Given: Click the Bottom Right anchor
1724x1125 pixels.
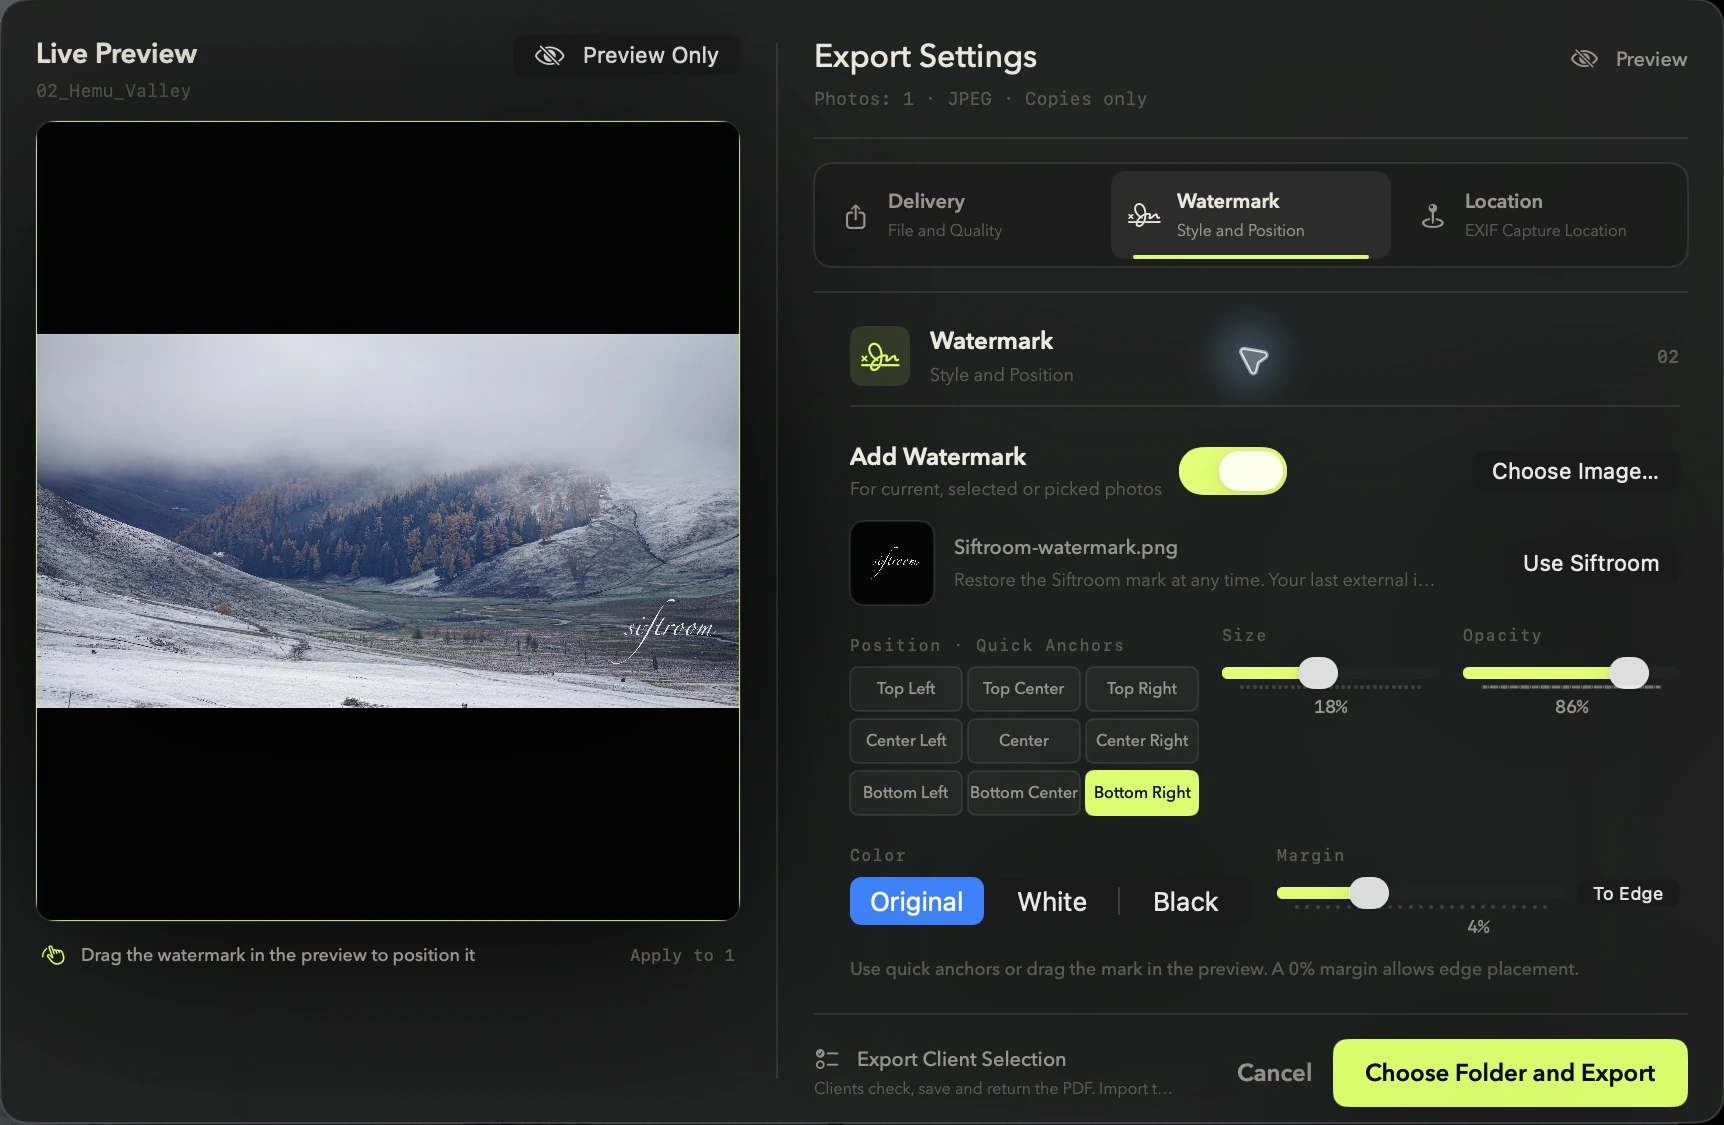Looking at the screenshot, I should coord(1142,793).
